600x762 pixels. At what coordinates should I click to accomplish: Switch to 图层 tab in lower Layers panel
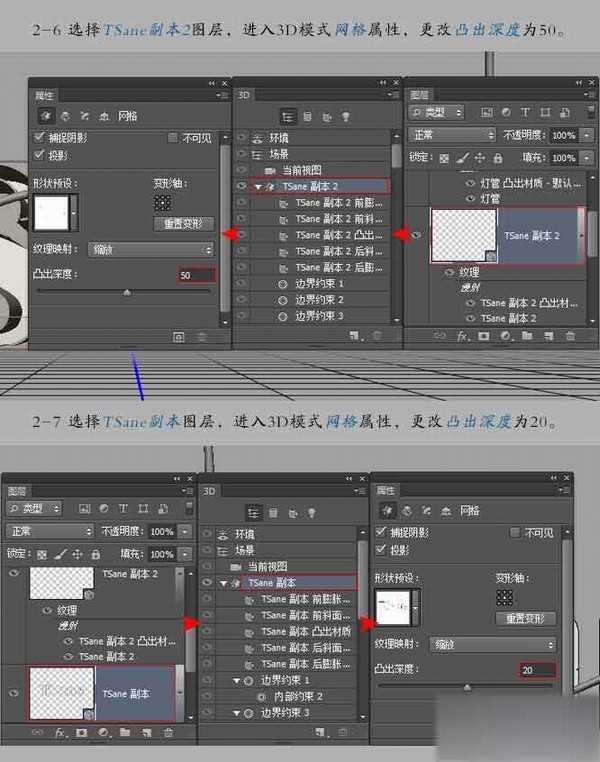18,491
